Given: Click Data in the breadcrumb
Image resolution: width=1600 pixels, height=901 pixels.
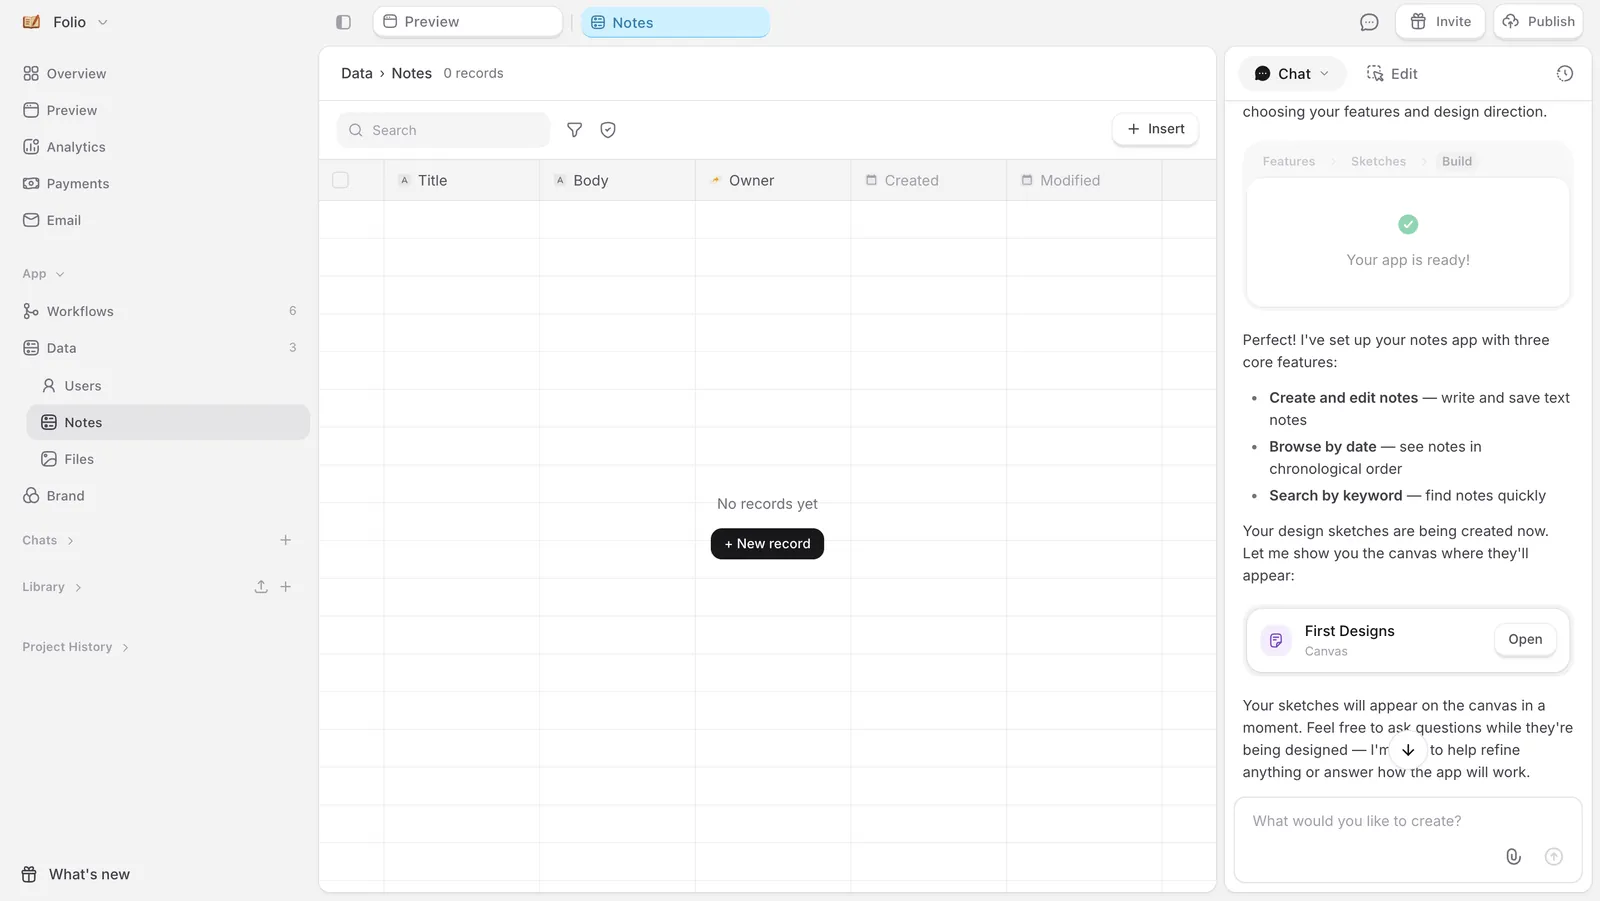Looking at the screenshot, I should point(356,73).
